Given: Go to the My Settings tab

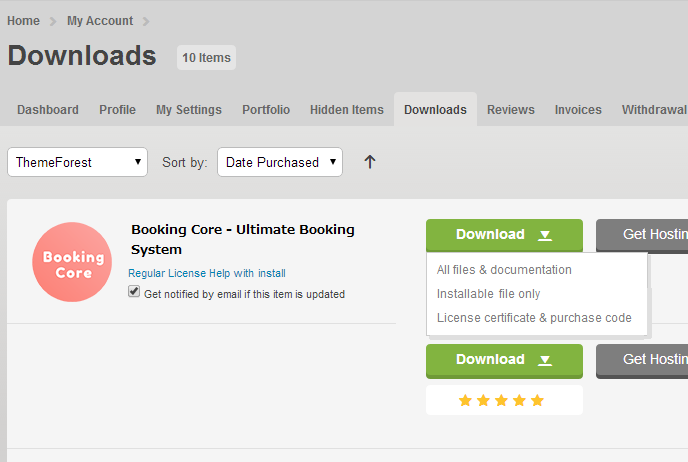Looking at the screenshot, I should pos(189,110).
